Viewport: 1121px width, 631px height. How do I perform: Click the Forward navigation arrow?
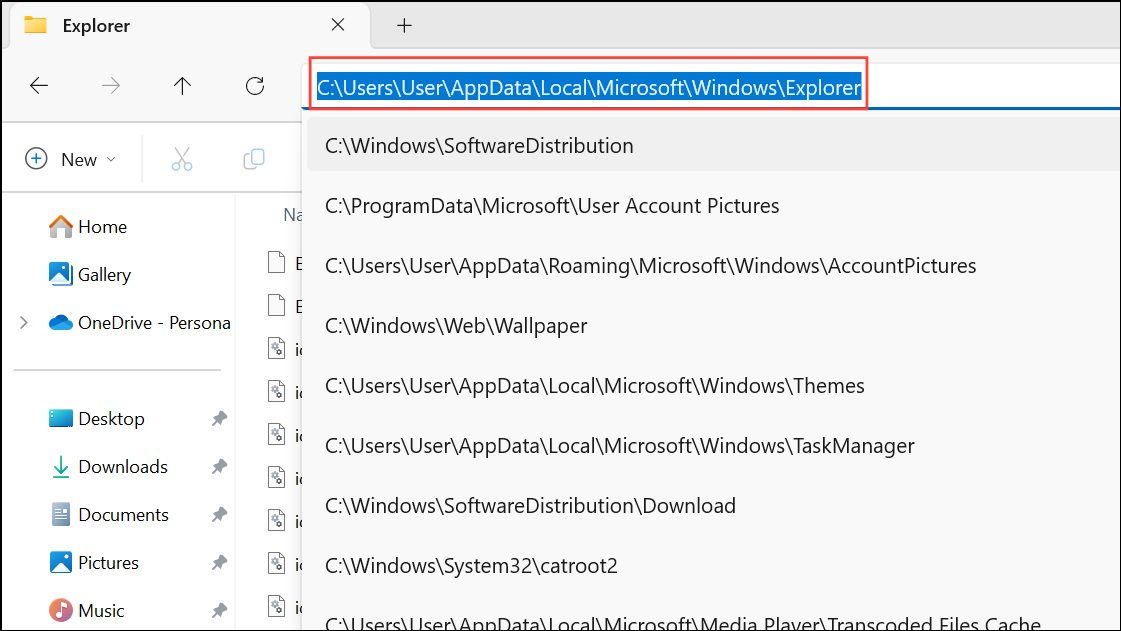click(110, 85)
